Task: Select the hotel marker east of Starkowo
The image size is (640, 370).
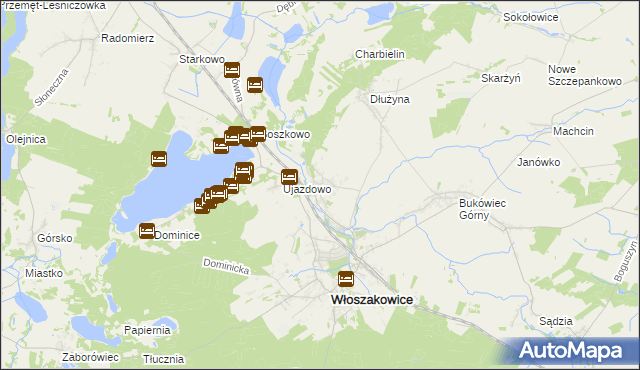Action: pyautogui.click(x=255, y=85)
